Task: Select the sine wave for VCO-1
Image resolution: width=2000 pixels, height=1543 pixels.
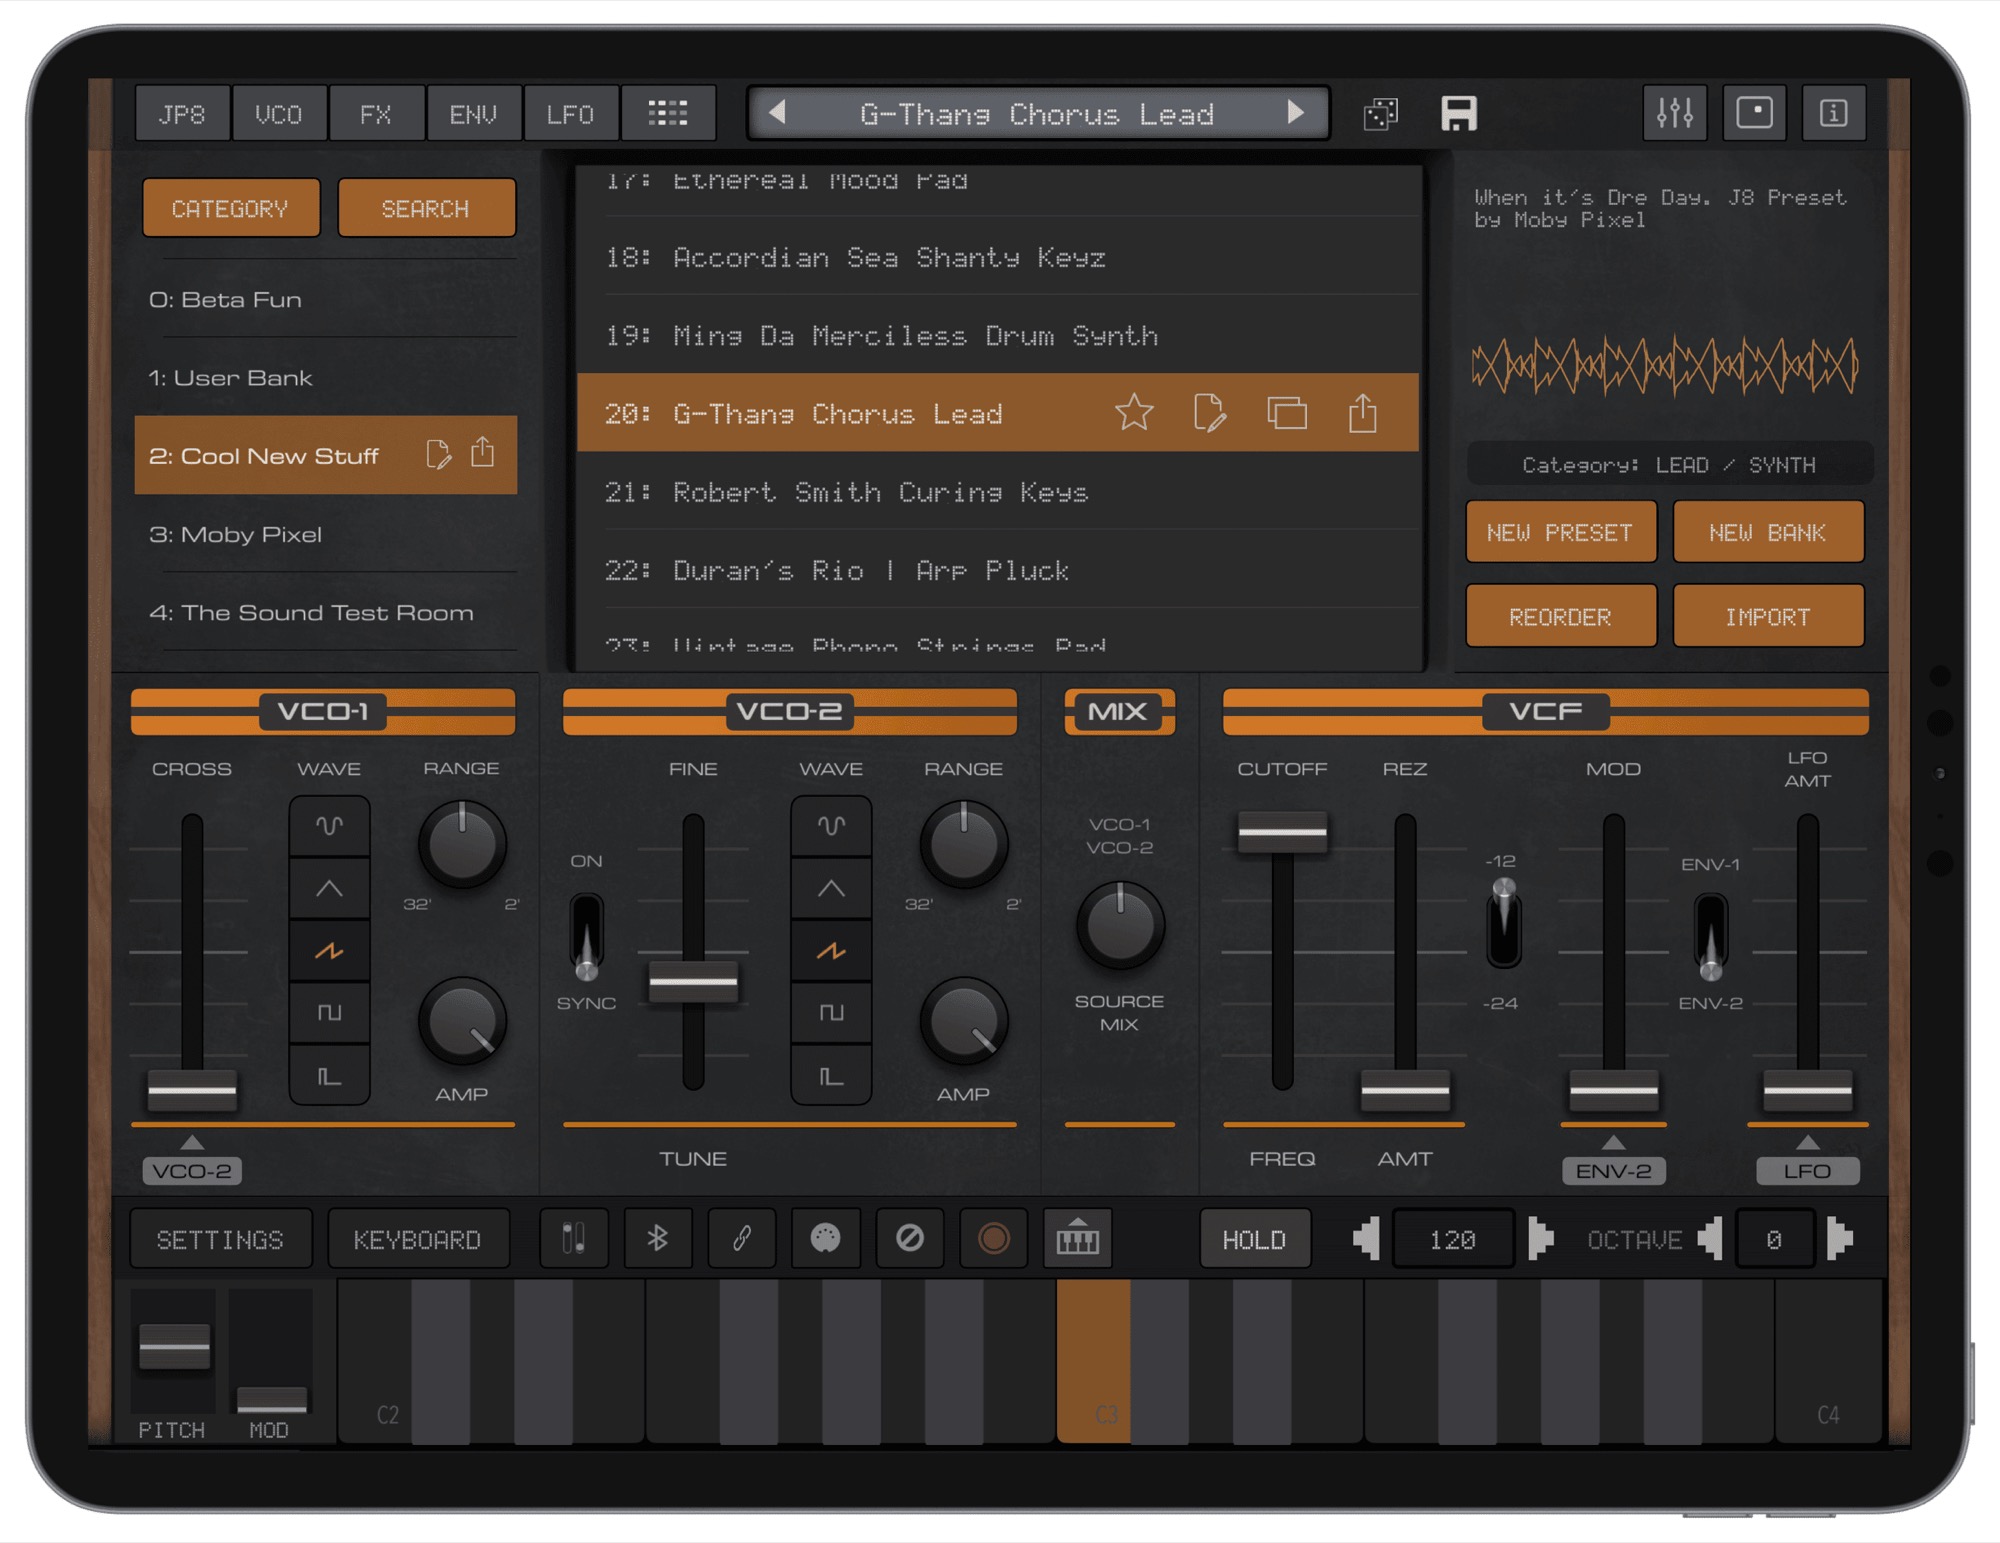Action: tap(329, 826)
